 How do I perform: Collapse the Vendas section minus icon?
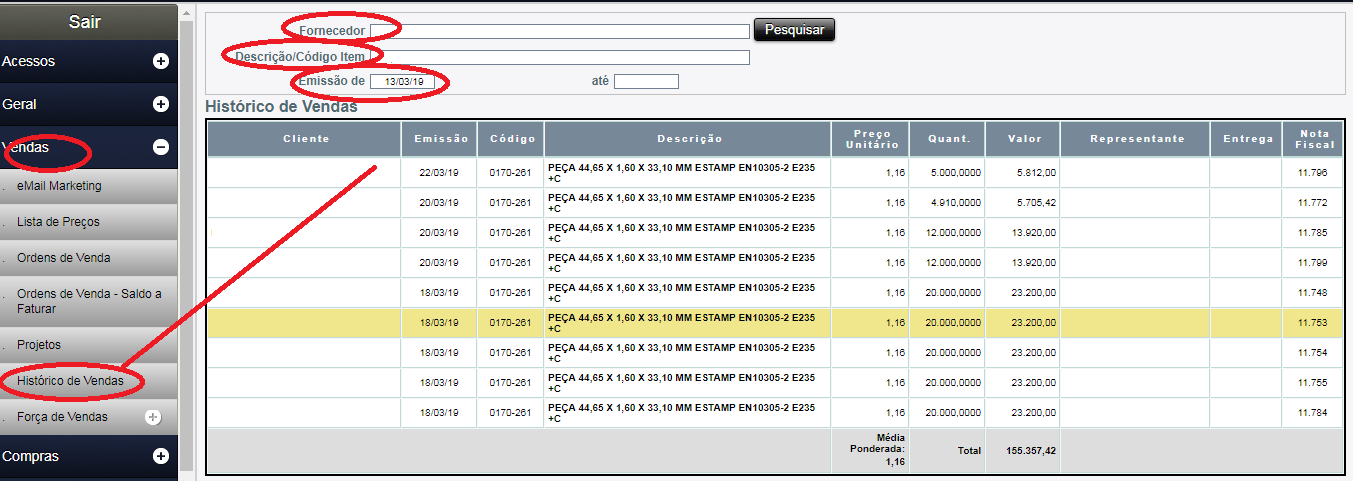pyautogui.click(x=160, y=147)
